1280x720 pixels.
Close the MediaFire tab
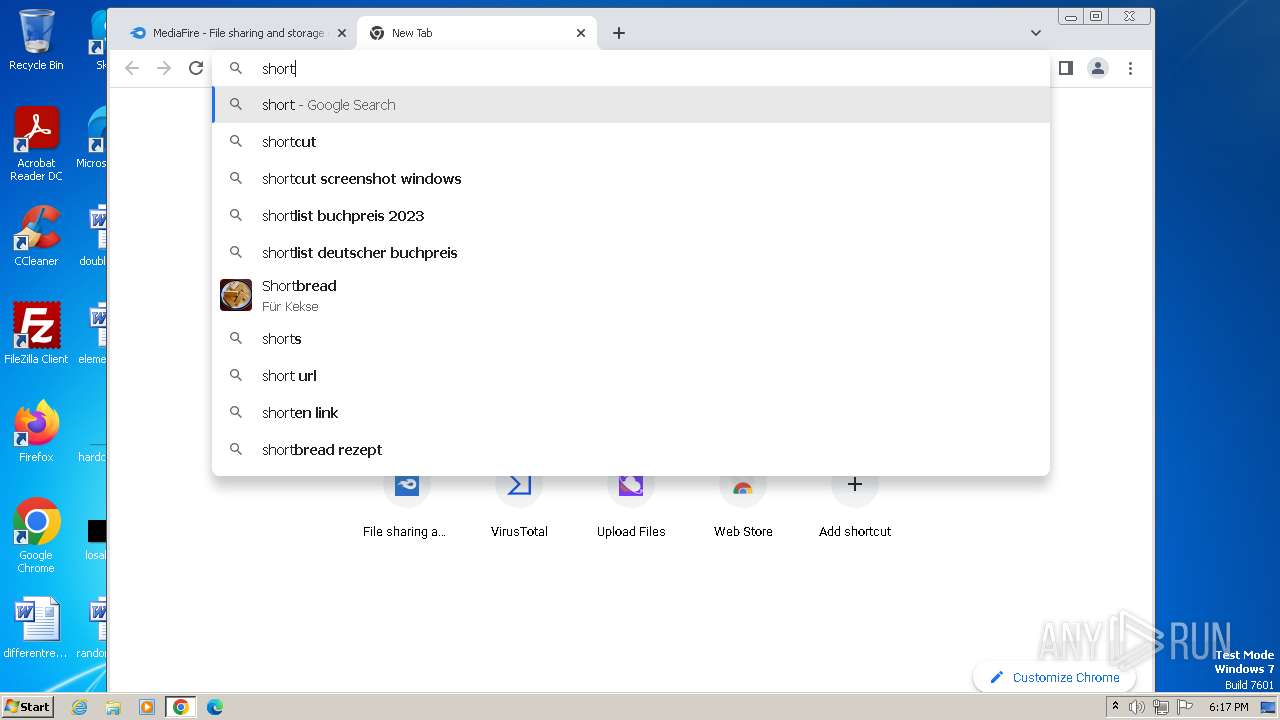pyautogui.click(x=341, y=33)
